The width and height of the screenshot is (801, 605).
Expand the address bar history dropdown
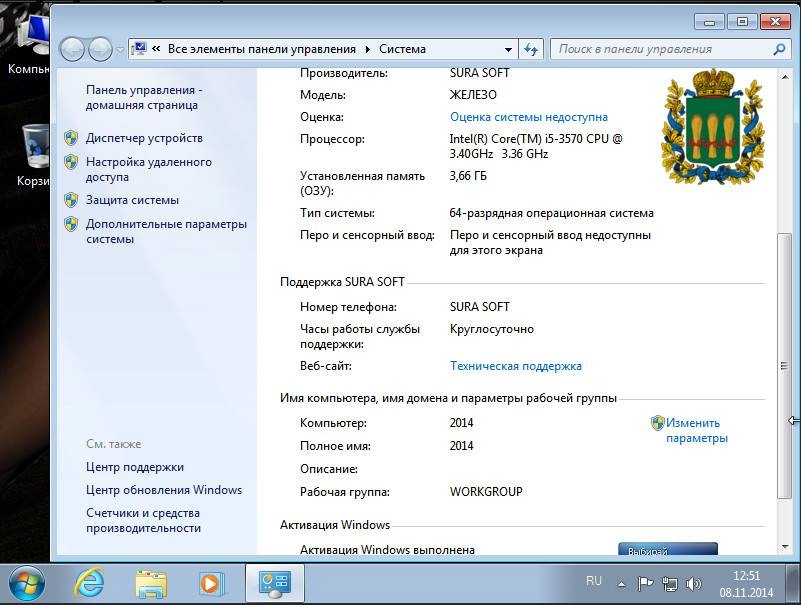coord(508,50)
